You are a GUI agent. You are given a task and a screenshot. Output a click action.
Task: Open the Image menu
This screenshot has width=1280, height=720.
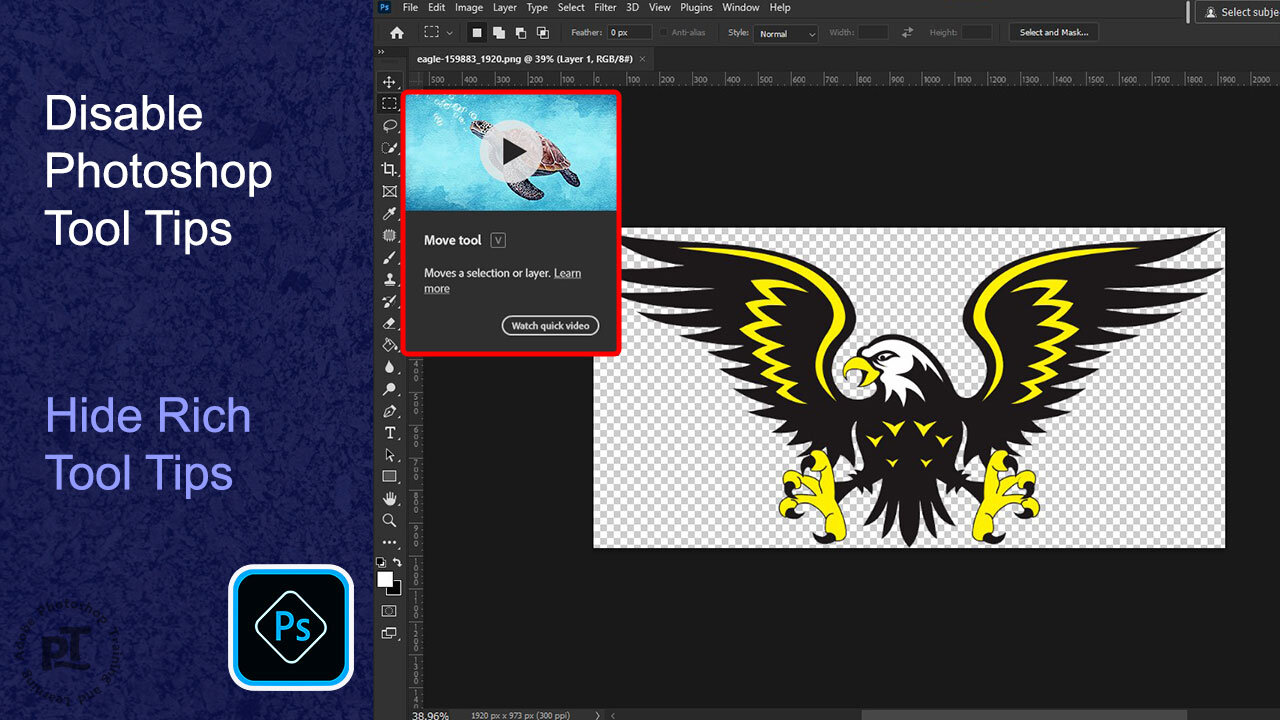tap(469, 7)
